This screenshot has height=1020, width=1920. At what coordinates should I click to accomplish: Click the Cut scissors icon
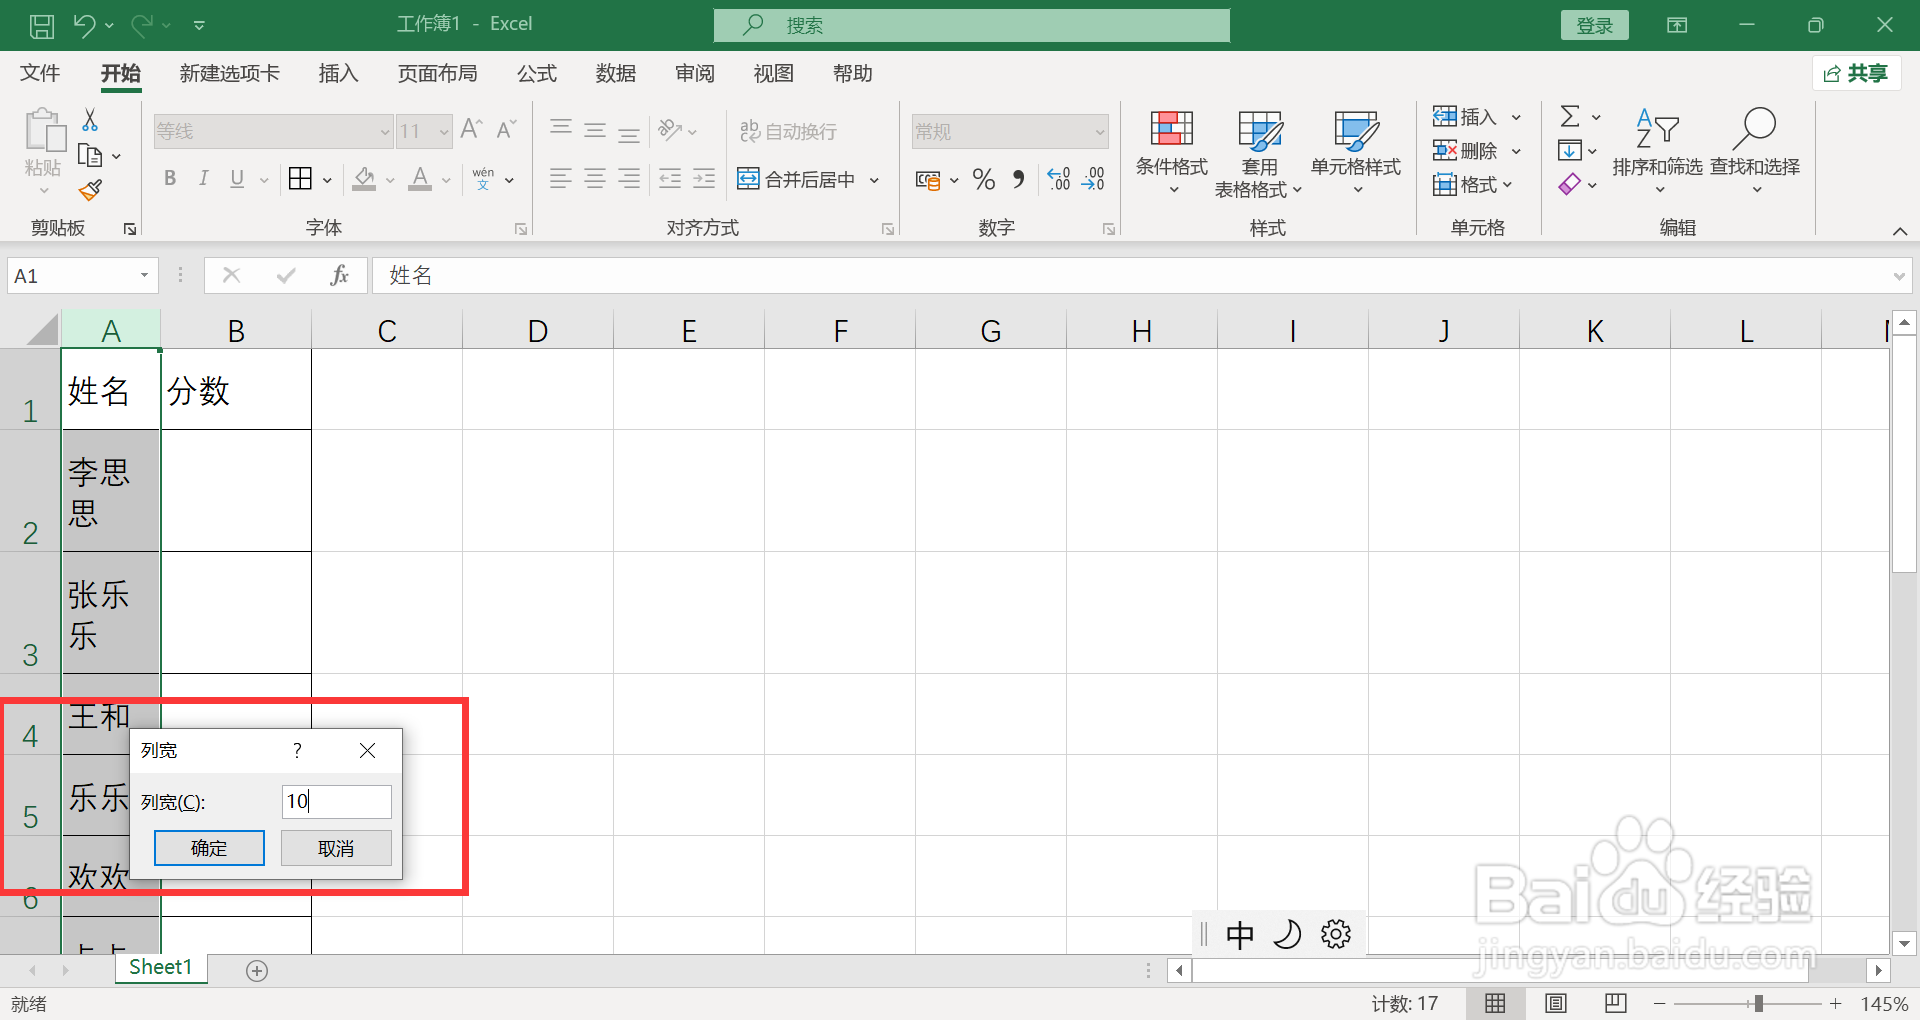tap(90, 120)
